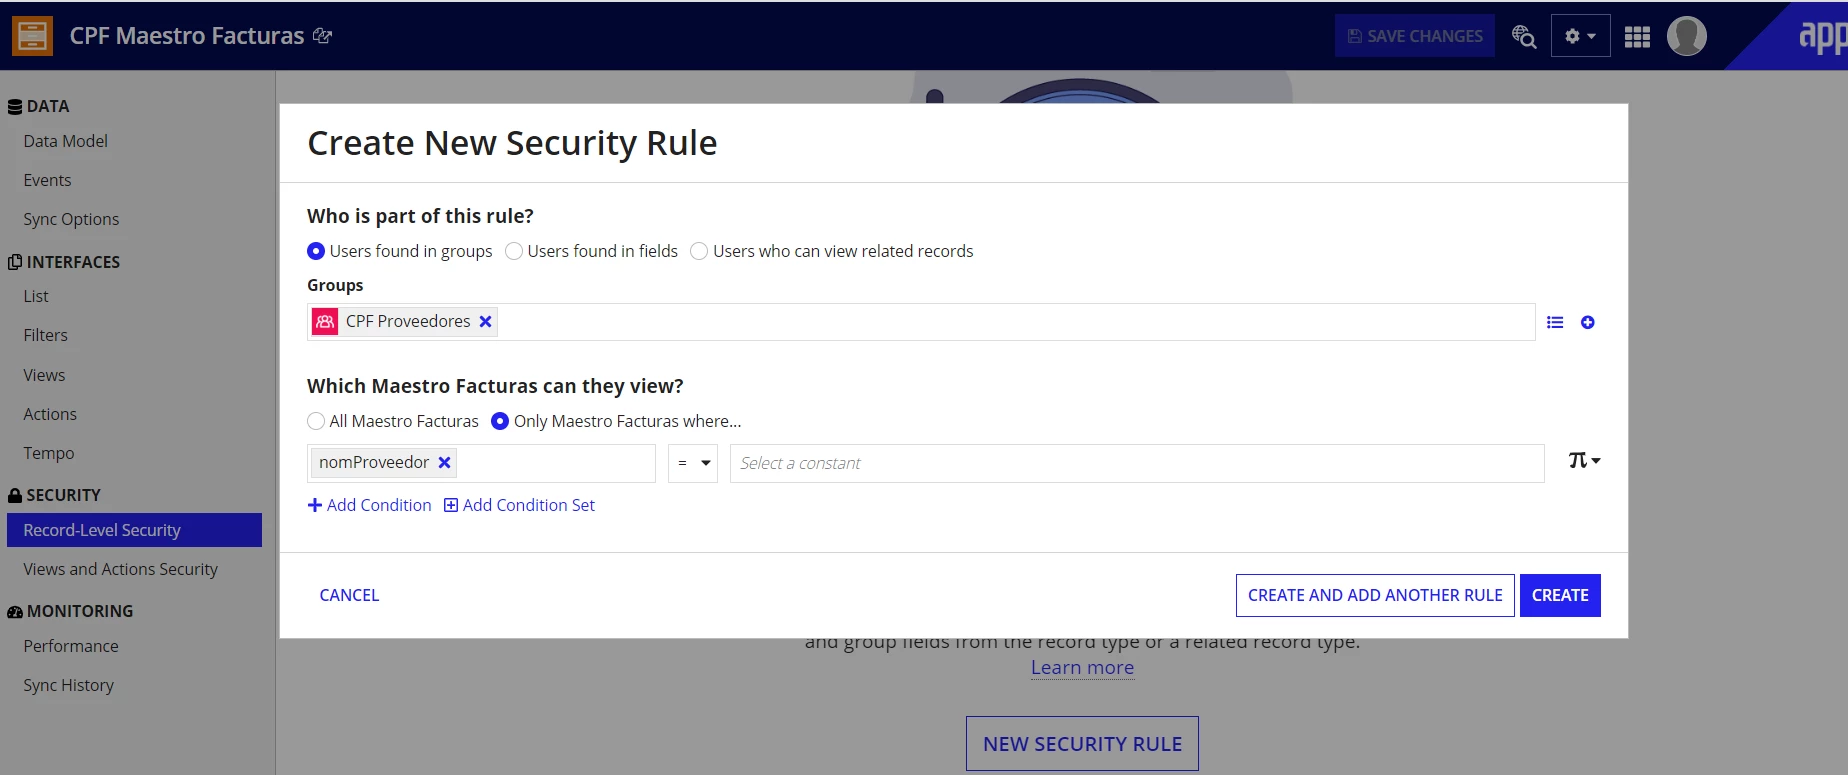Open the settings gear dropdown
Screen dimensions: 1848x775
click(x=1580, y=36)
